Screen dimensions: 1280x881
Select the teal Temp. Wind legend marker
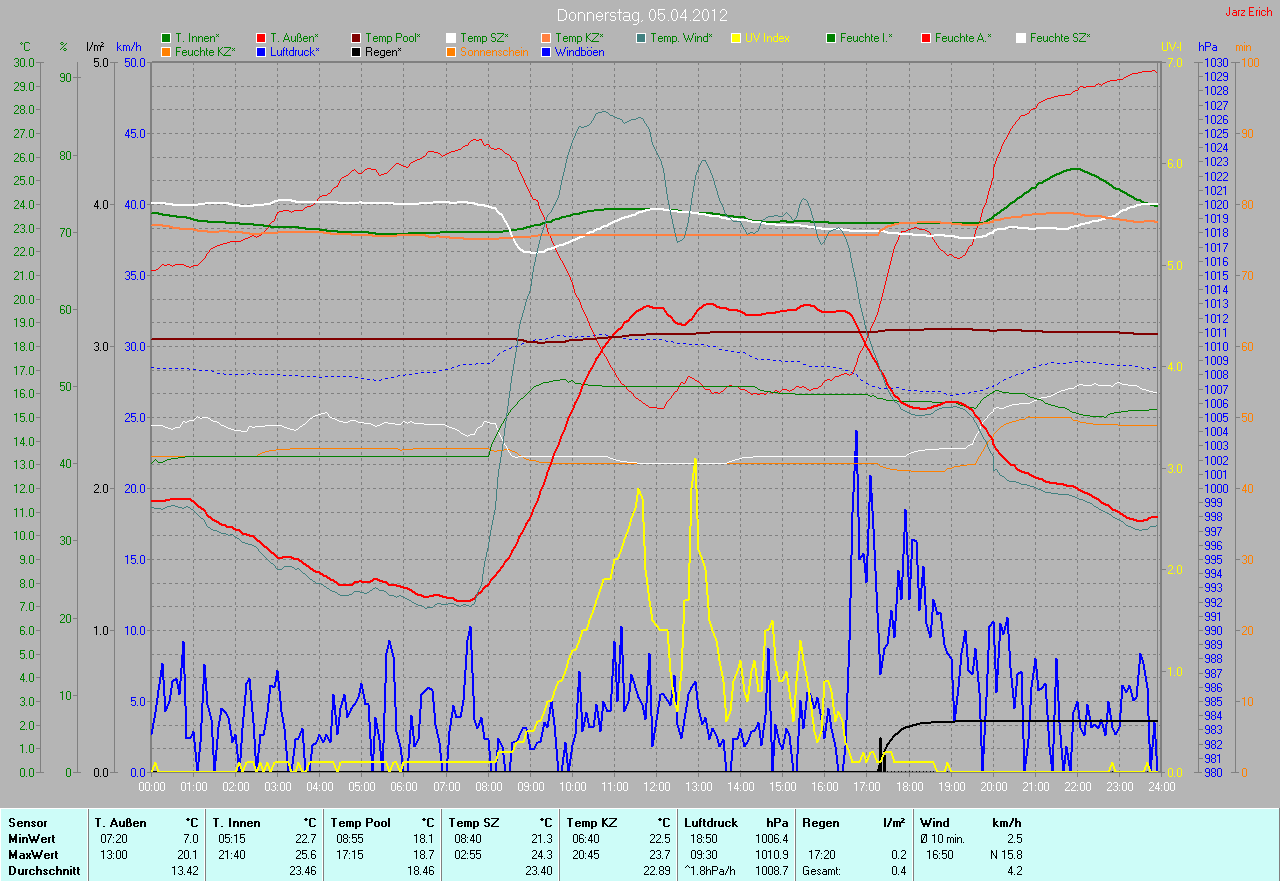point(641,38)
